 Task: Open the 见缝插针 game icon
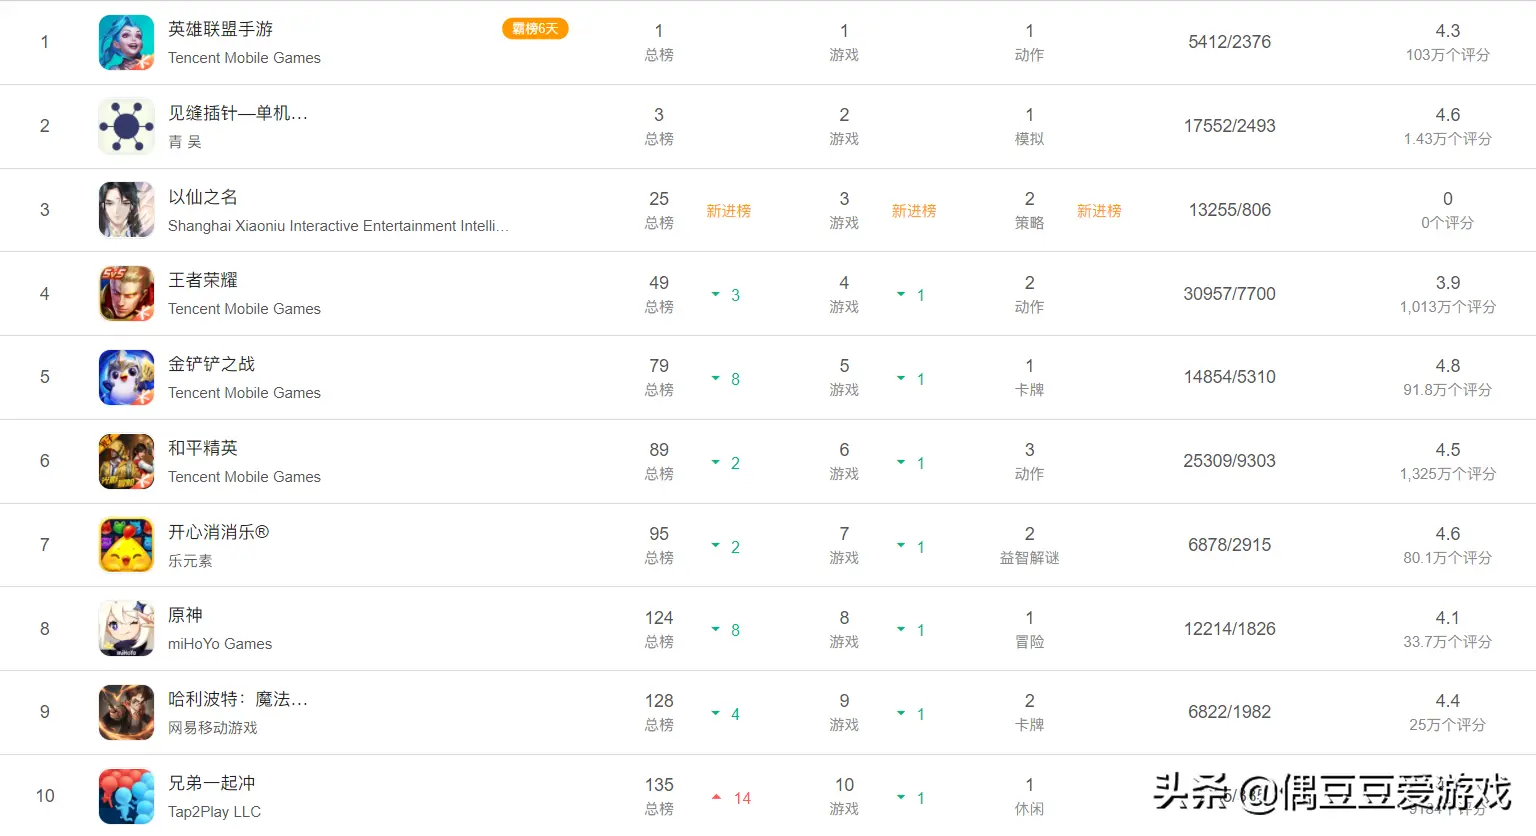coord(126,126)
